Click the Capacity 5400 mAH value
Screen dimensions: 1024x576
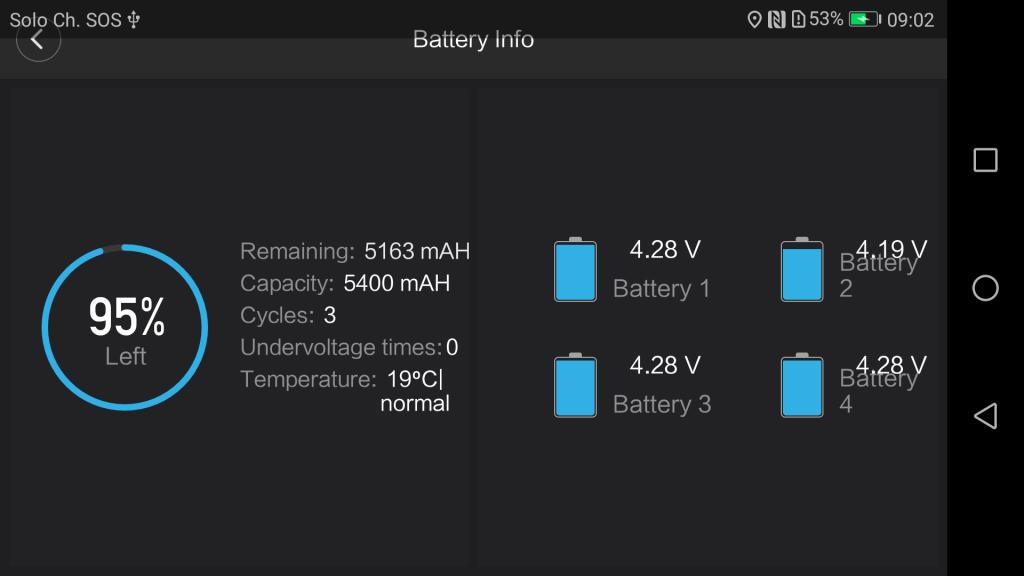click(x=396, y=283)
